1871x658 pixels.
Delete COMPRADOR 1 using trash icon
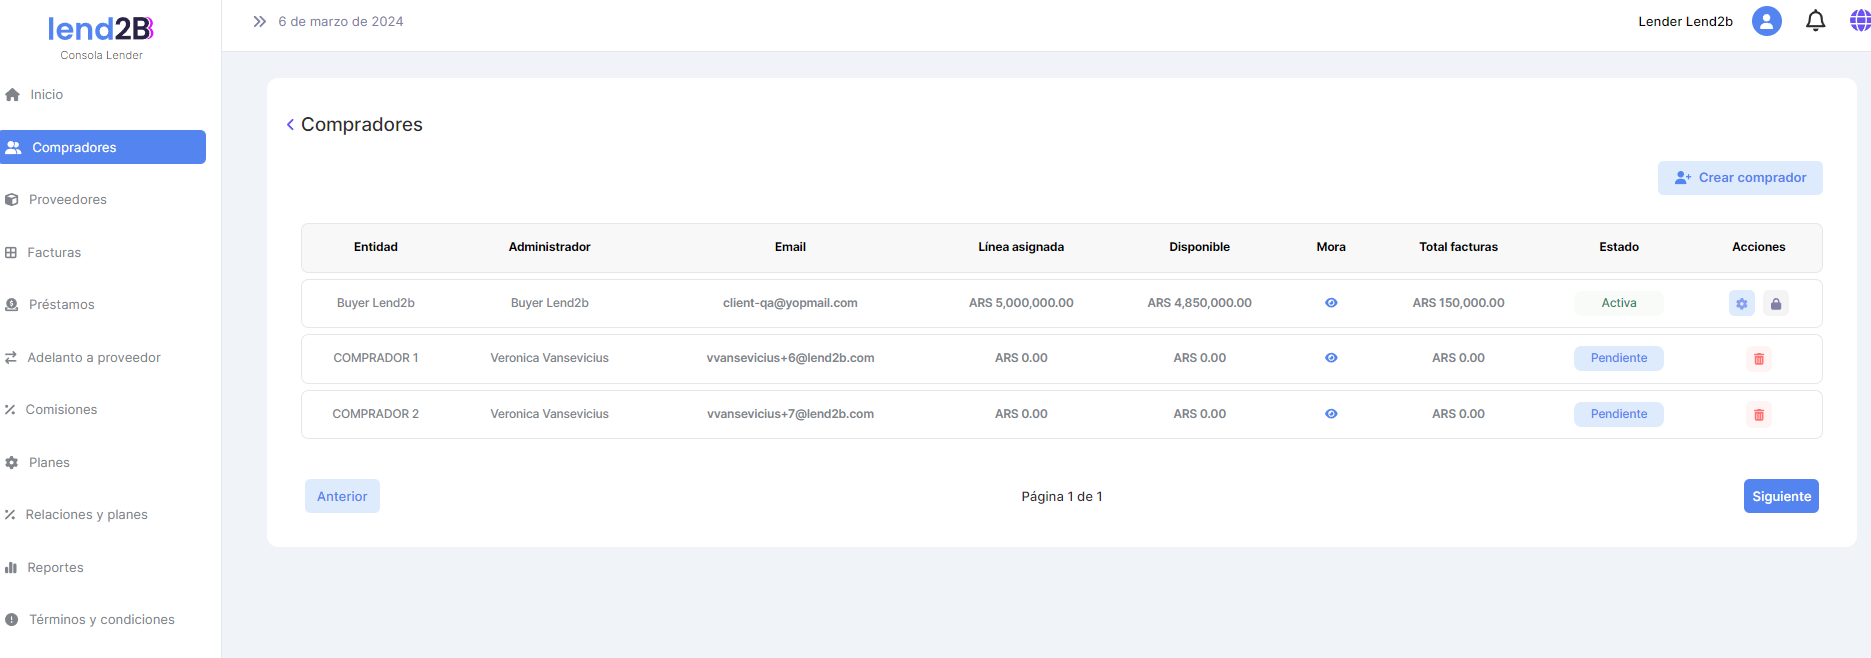pos(1758,359)
